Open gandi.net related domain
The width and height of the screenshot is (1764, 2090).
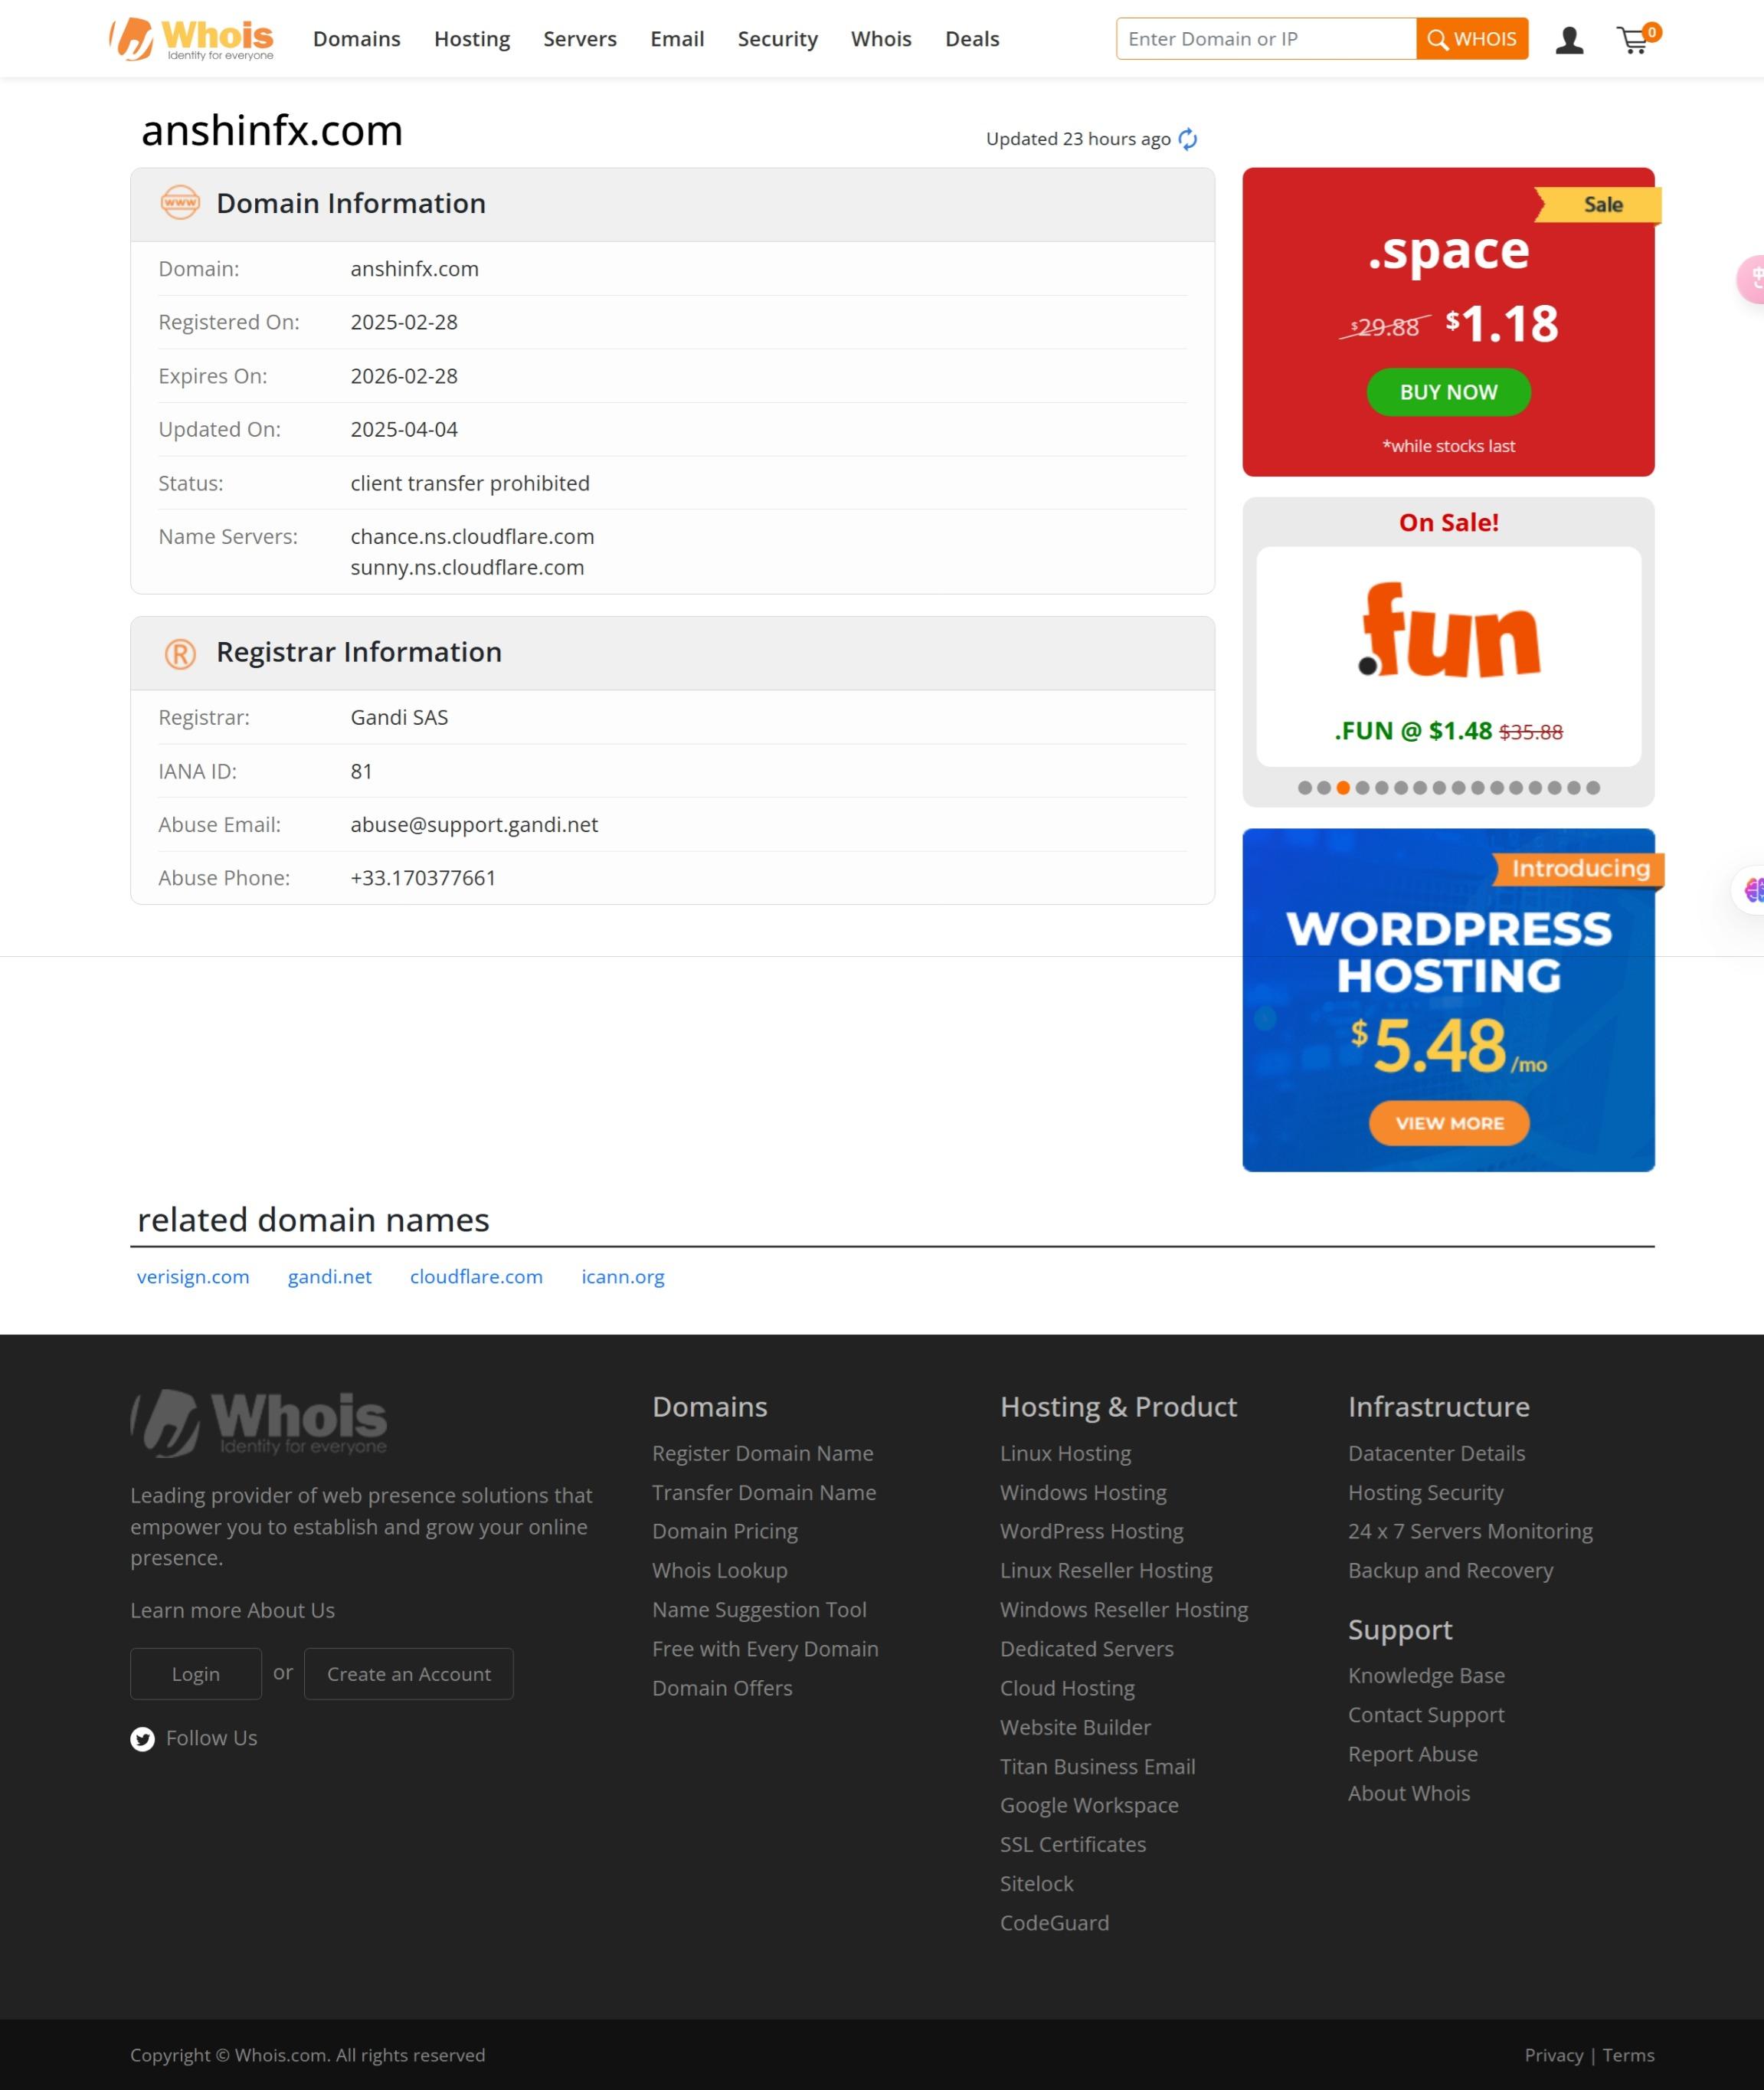[x=330, y=1277]
